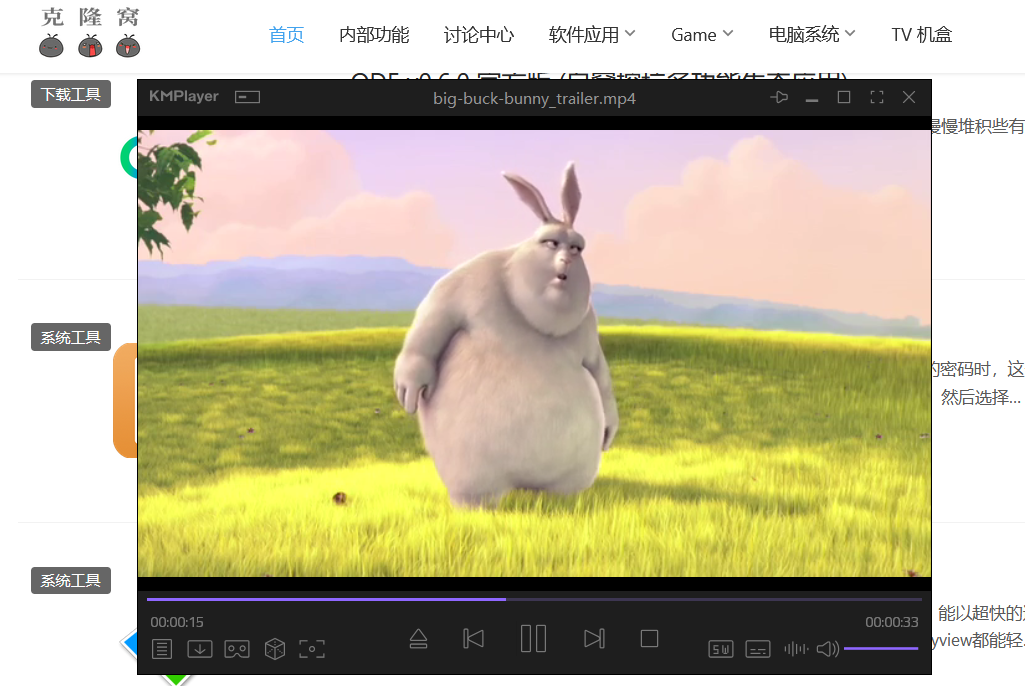Open the audio equalizer waveform icon

pyautogui.click(x=796, y=649)
